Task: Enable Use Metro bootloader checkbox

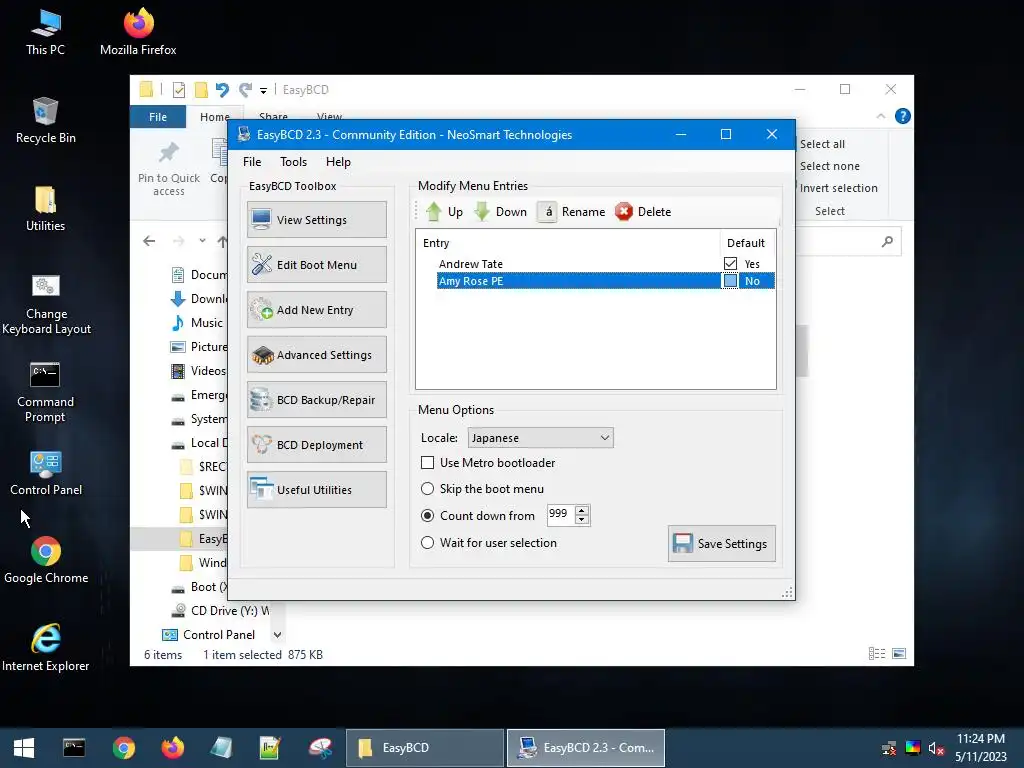Action: 428,462
